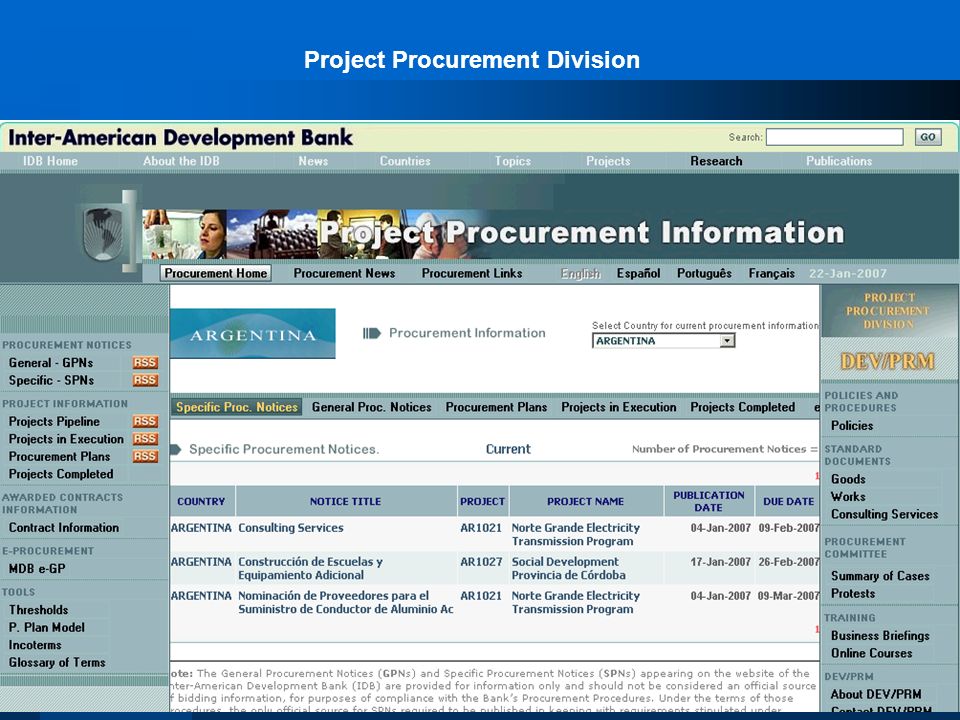The width and height of the screenshot is (960, 720).
Task: Go to Procurement Home
Action: click(x=216, y=273)
